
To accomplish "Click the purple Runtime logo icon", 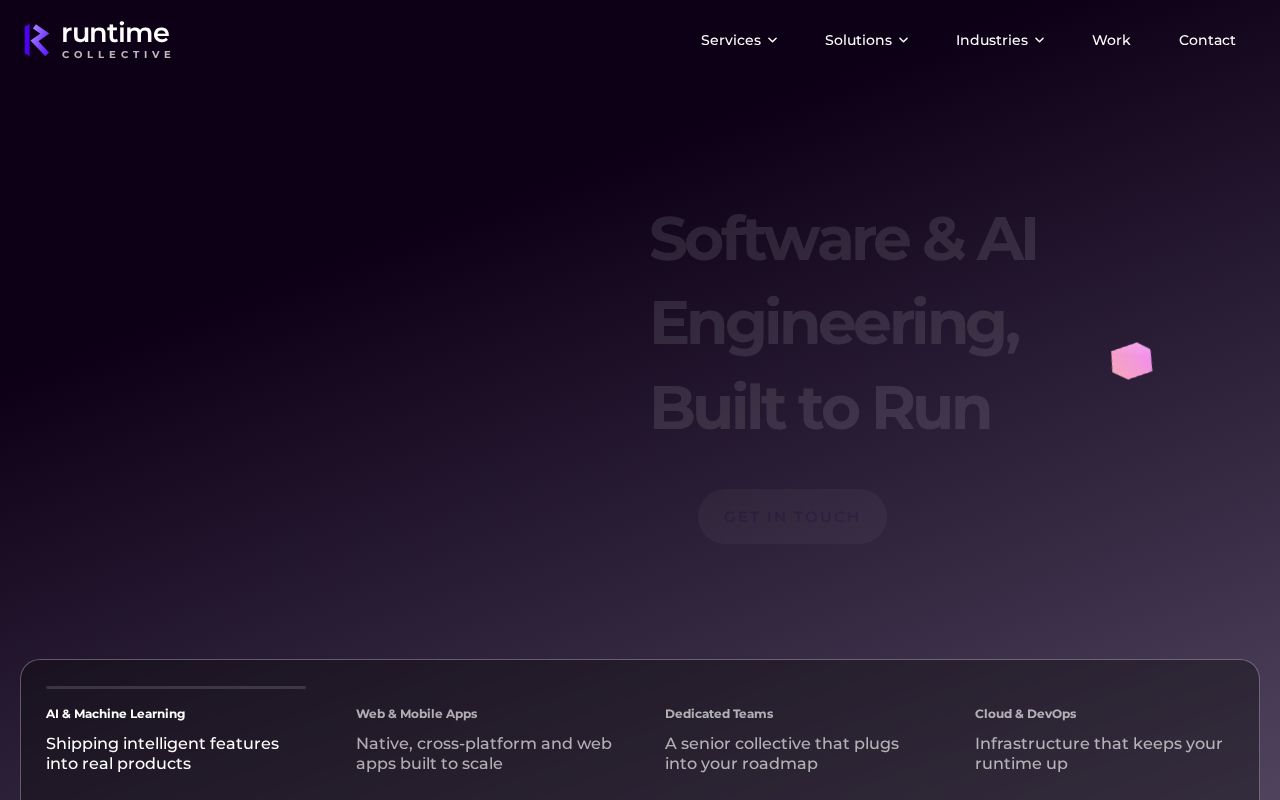I will [37, 40].
